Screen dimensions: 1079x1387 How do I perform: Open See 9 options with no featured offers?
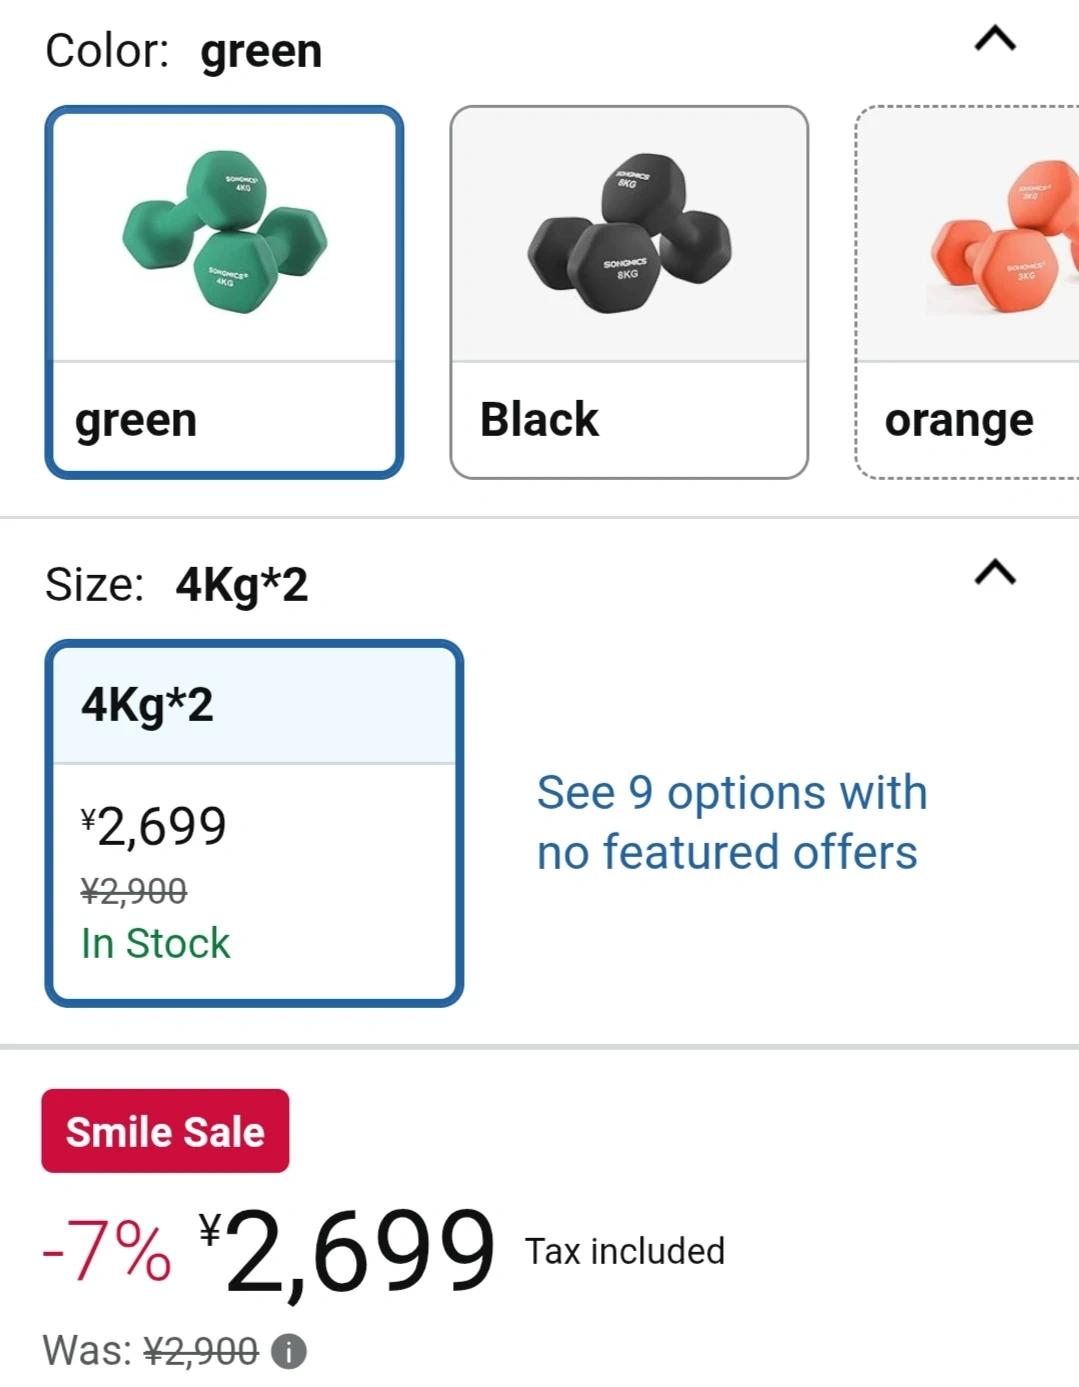pyautogui.click(x=732, y=822)
